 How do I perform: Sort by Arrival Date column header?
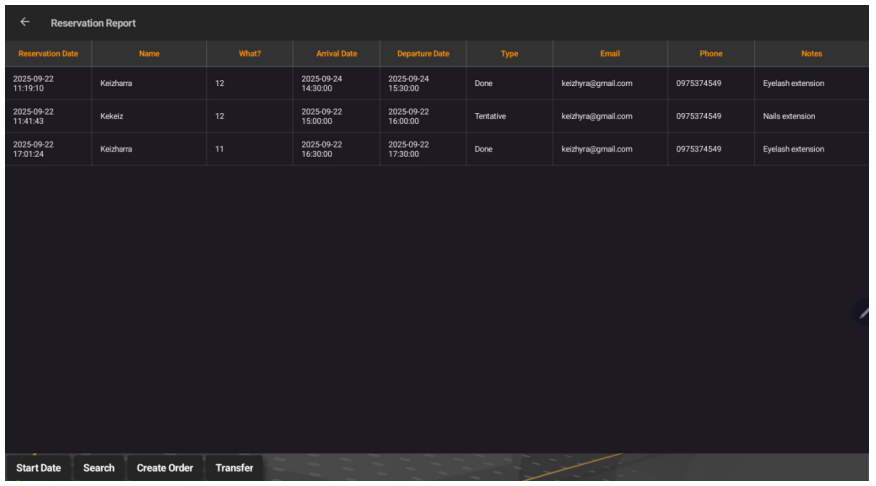336,53
